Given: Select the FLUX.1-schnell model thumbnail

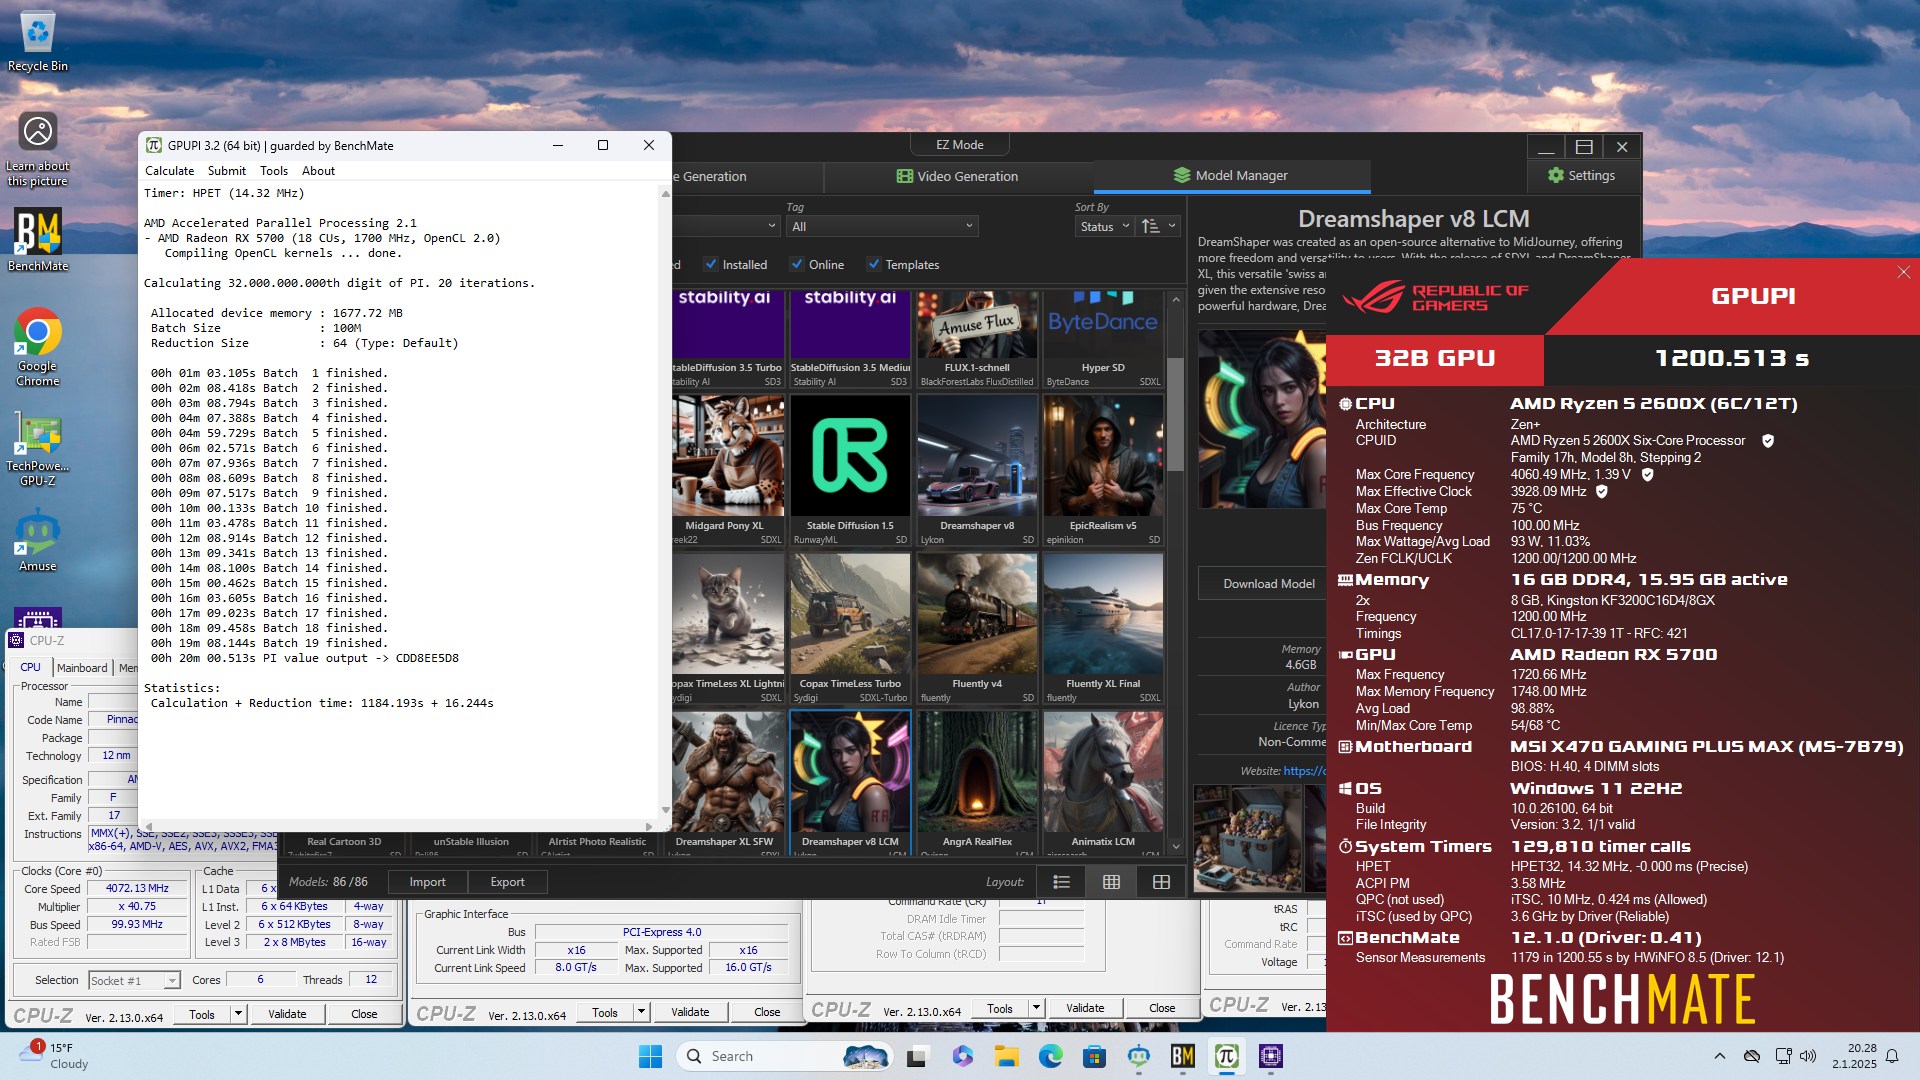Looking at the screenshot, I should coord(977,338).
